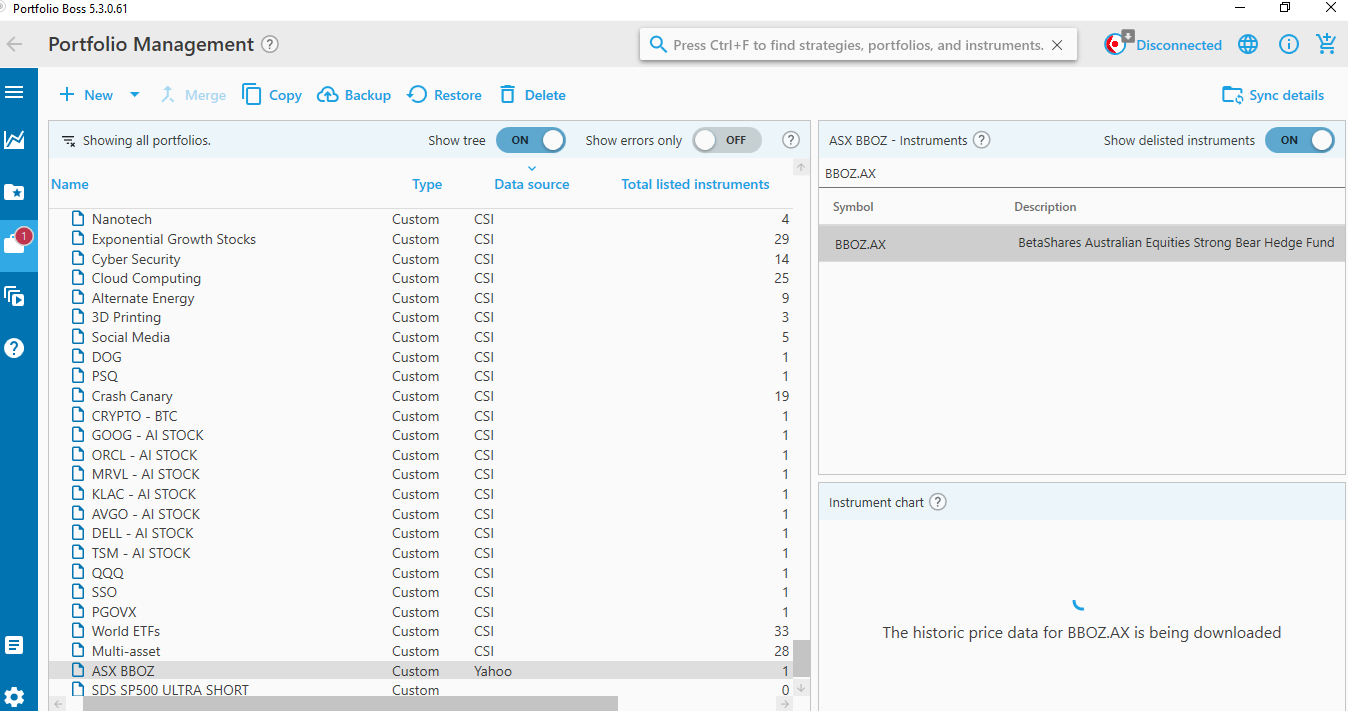Select the Crash Canary portfolio
Screen dimensions: 1348x711
point(132,396)
